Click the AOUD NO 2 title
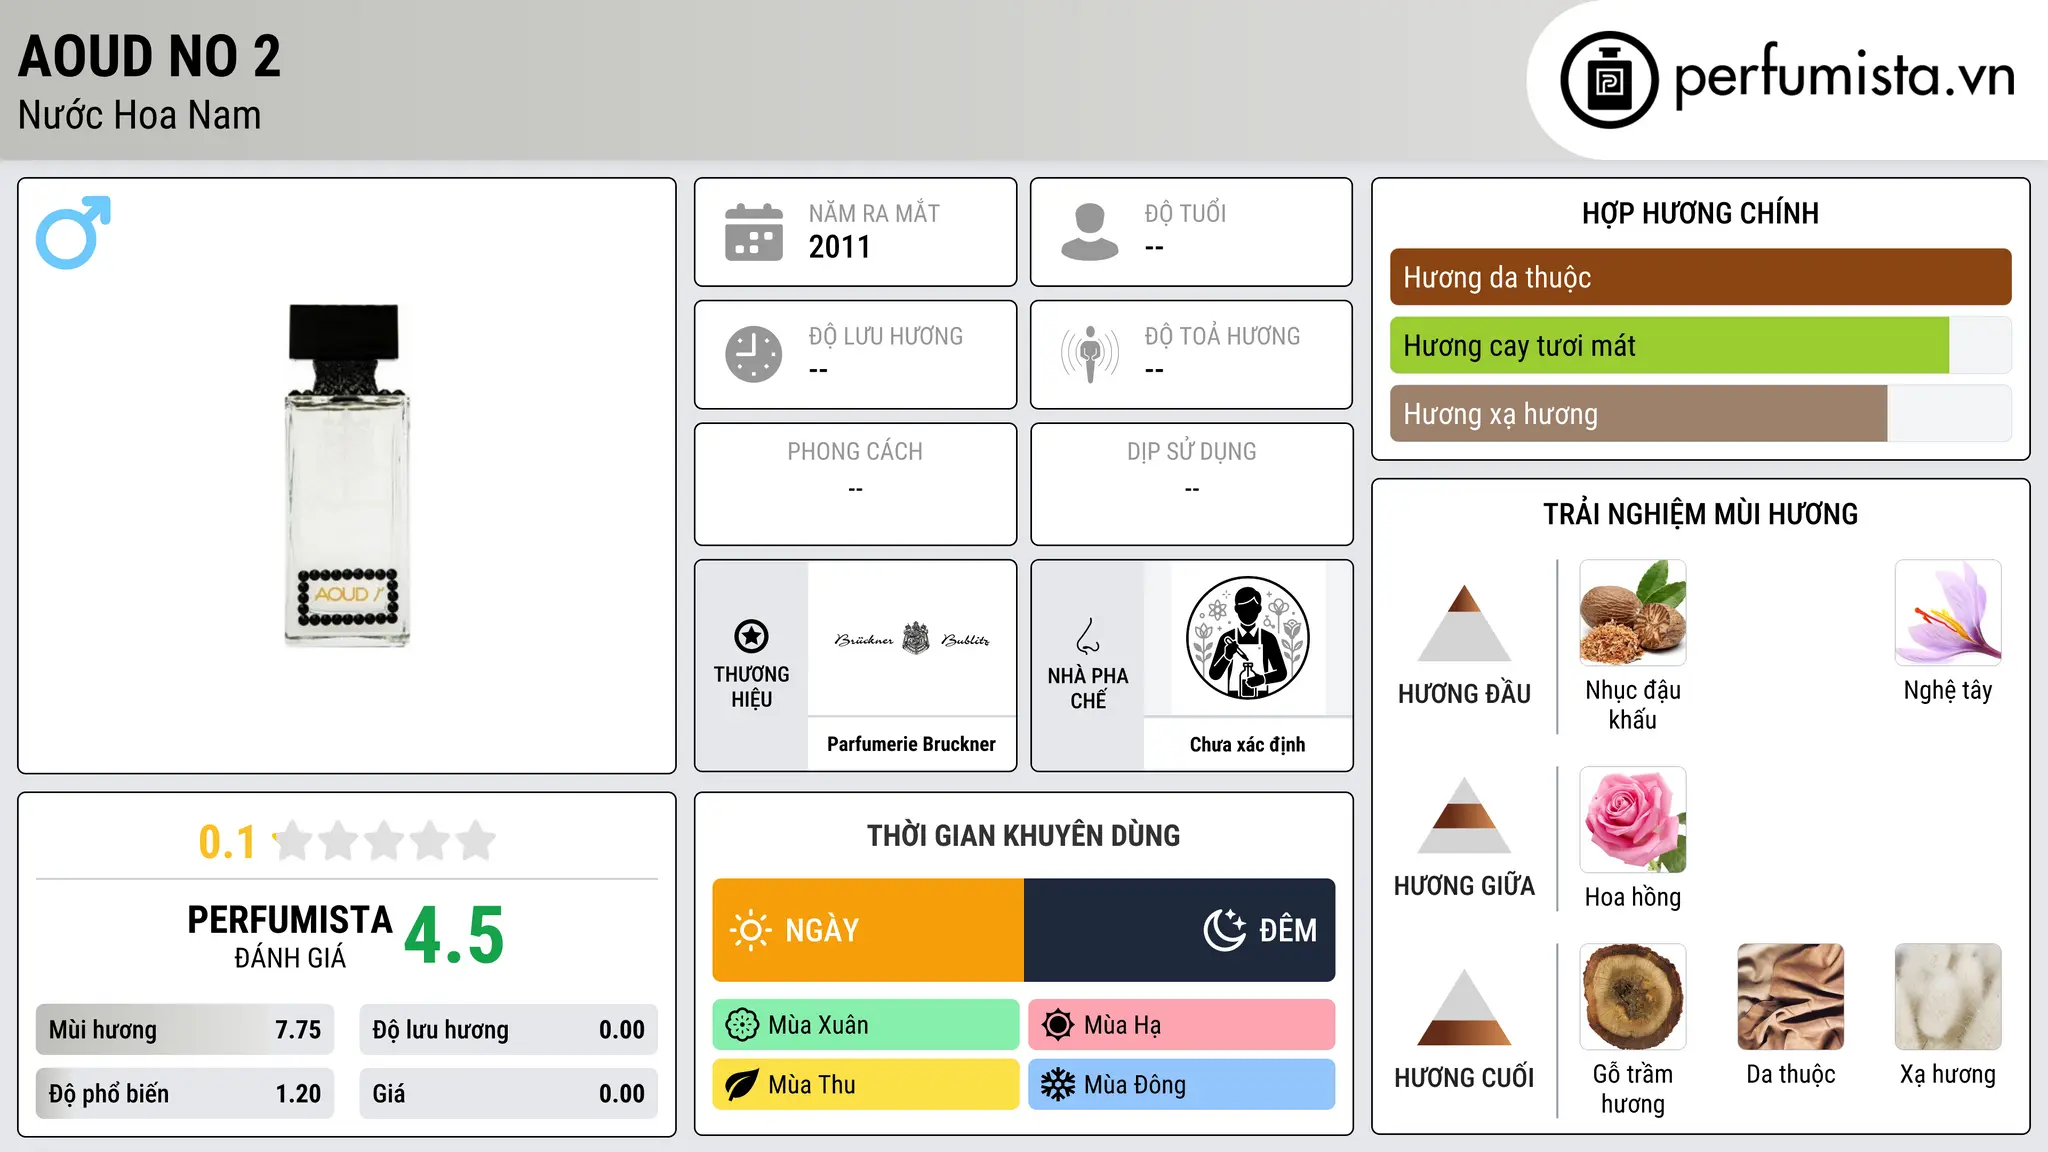 coord(150,56)
